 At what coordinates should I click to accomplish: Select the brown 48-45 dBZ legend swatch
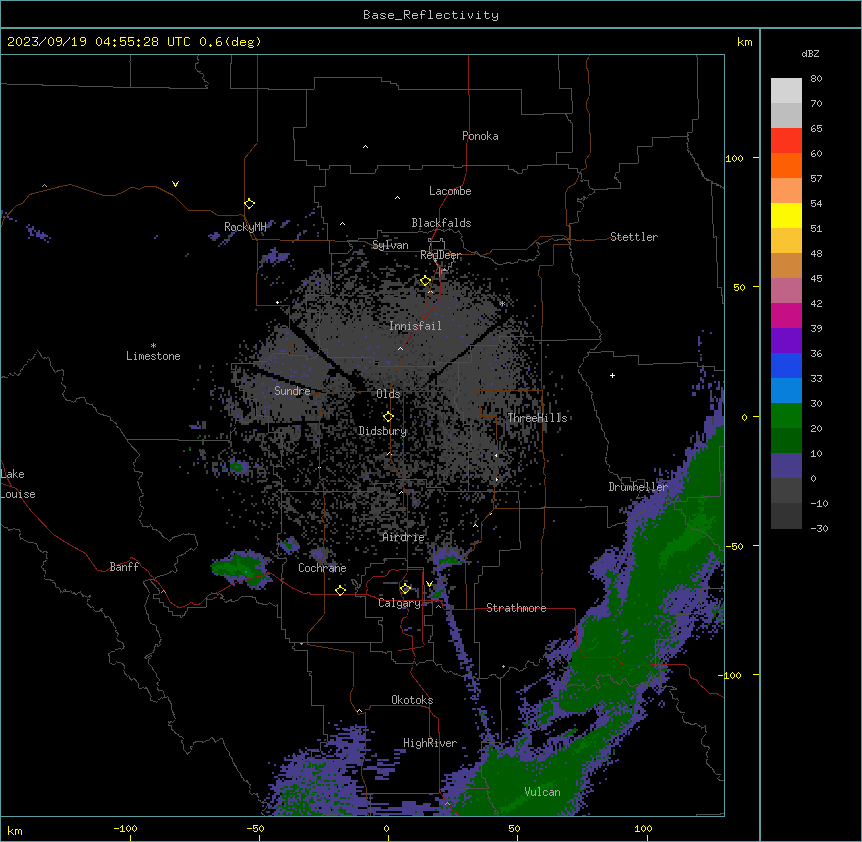786,265
